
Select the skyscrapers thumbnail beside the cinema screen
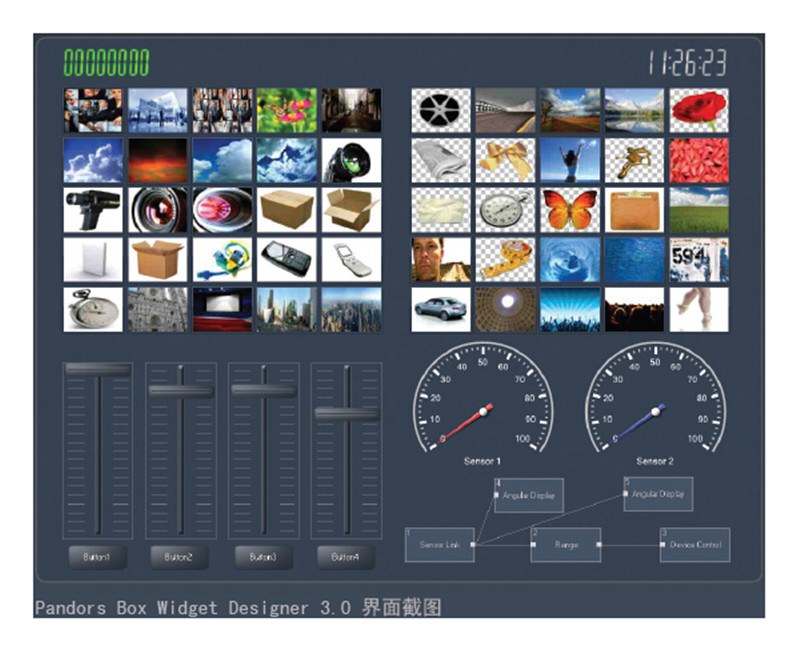pos(287,310)
